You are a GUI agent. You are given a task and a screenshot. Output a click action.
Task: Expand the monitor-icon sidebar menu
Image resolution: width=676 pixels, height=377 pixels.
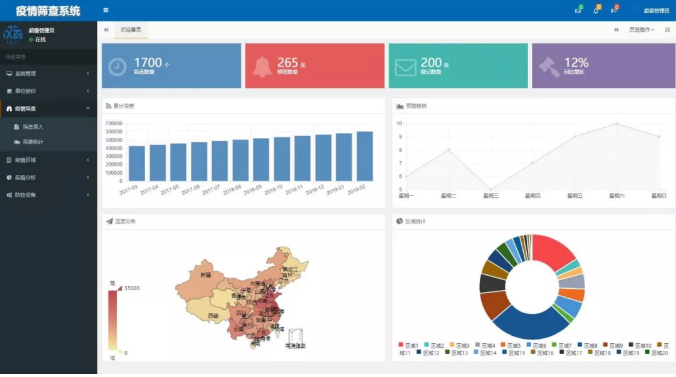(x=48, y=74)
